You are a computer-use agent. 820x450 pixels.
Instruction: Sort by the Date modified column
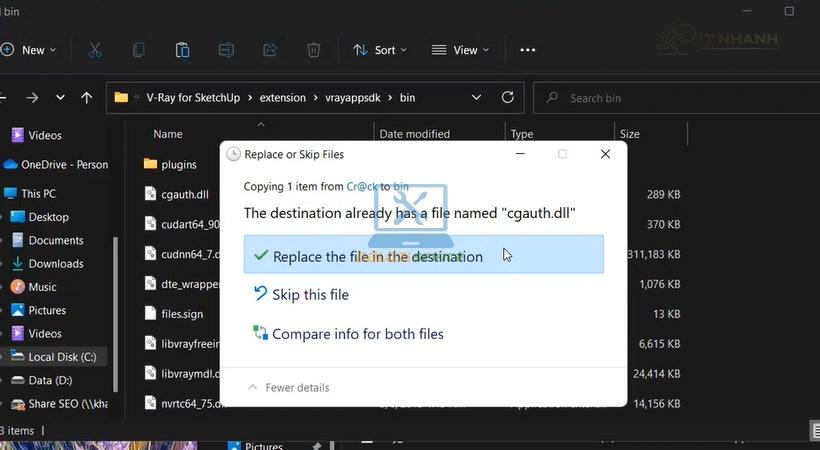pos(415,134)
